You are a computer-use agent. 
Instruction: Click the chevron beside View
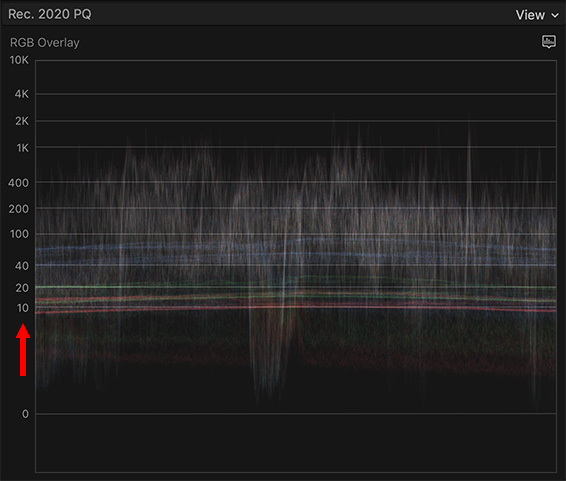coord(555,16)
